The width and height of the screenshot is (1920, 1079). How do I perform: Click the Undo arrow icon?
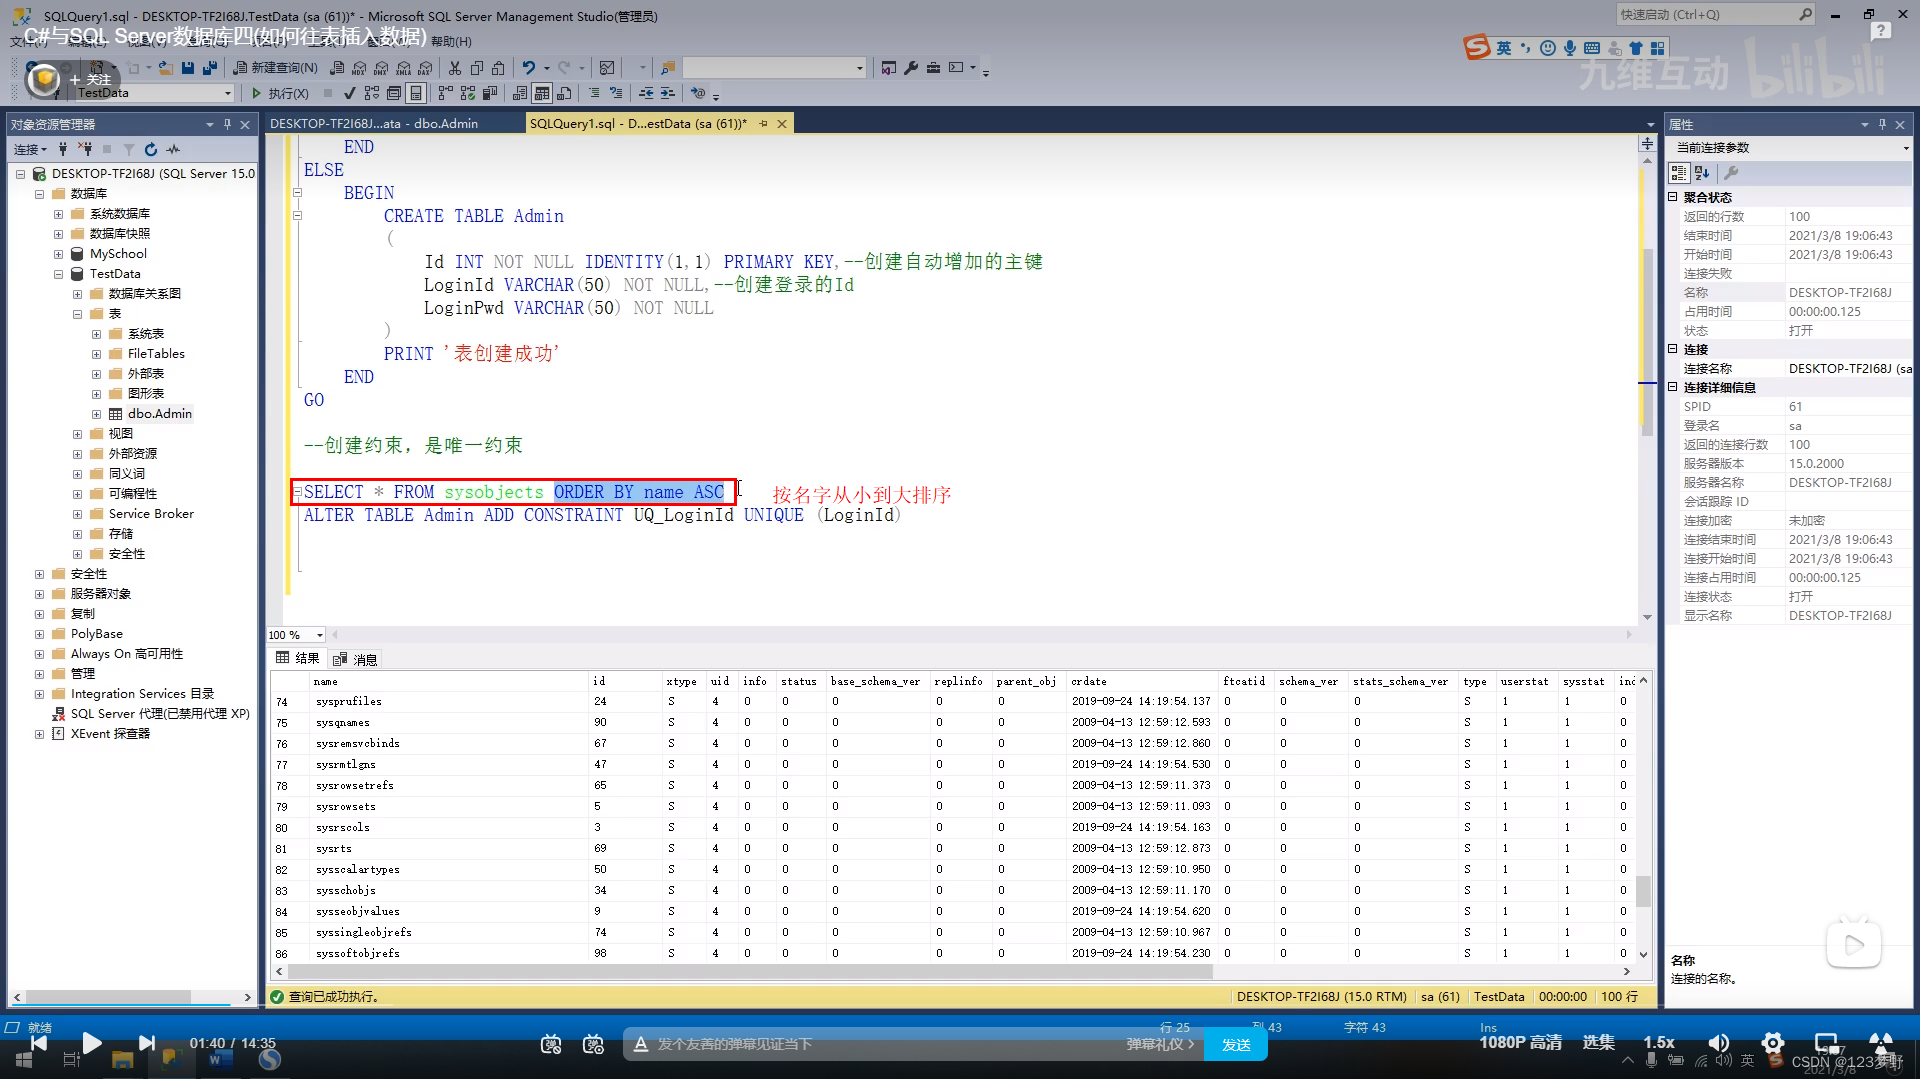[x=529, y=68]
